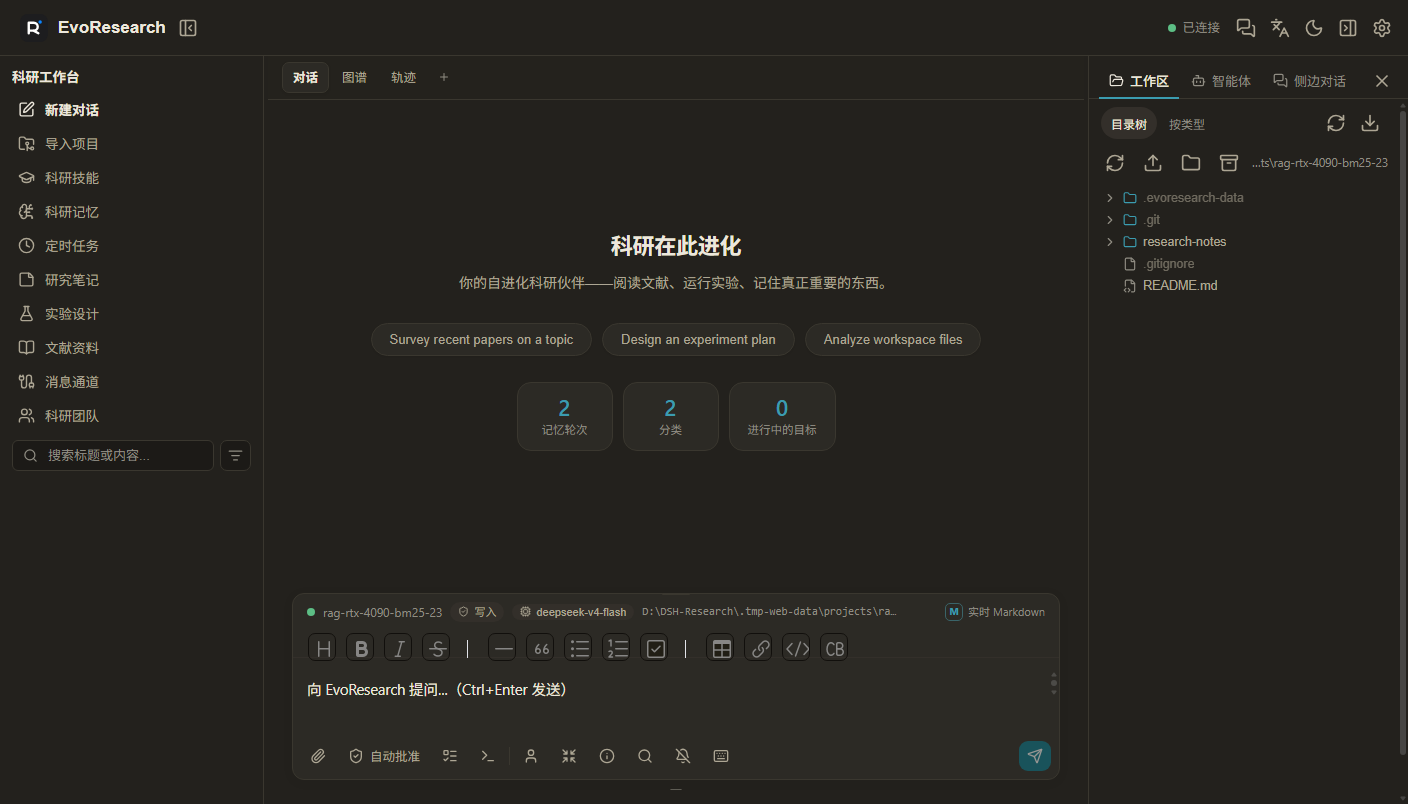Insert a block quote
Screen dimensions: 1408x804
point(542,648)
